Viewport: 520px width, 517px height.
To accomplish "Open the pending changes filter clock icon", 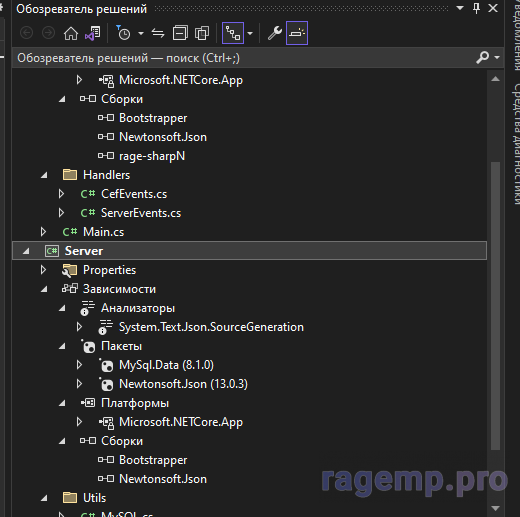I will pos(124,33).
